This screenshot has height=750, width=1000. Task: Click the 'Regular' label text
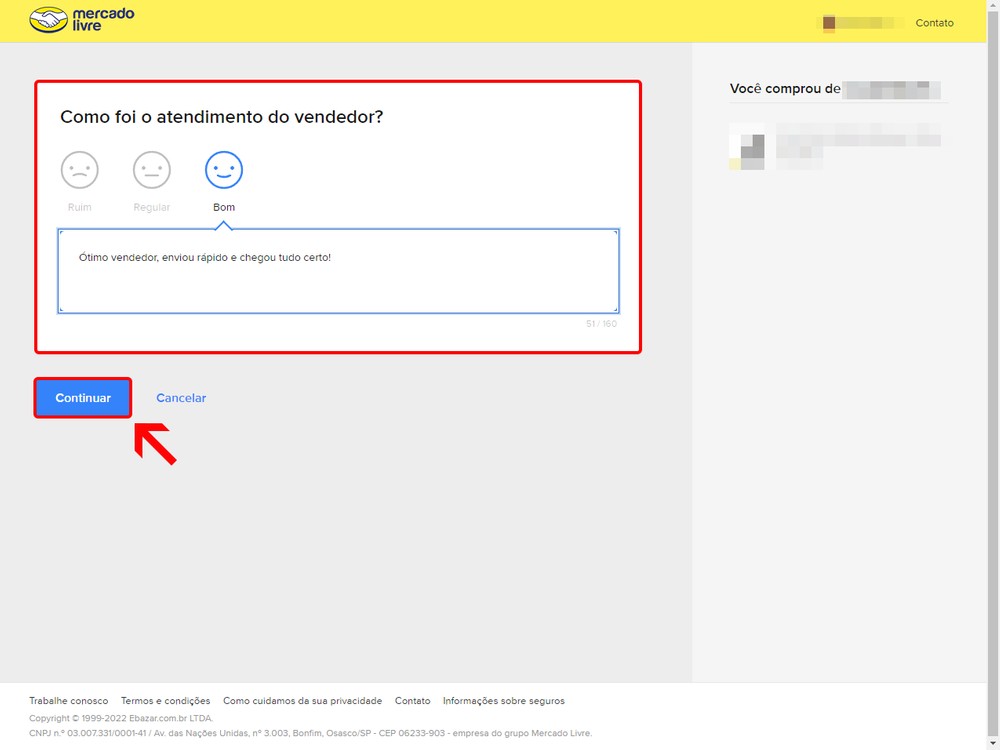(152, 207)
